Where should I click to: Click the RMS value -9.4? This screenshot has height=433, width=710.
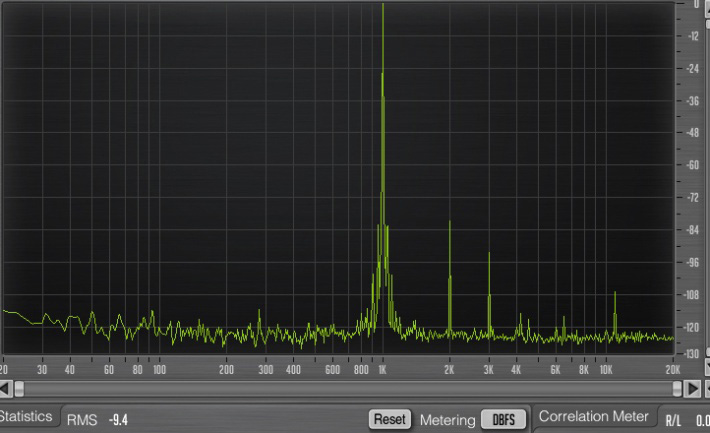pyautogui.click(x=118, y=420)
